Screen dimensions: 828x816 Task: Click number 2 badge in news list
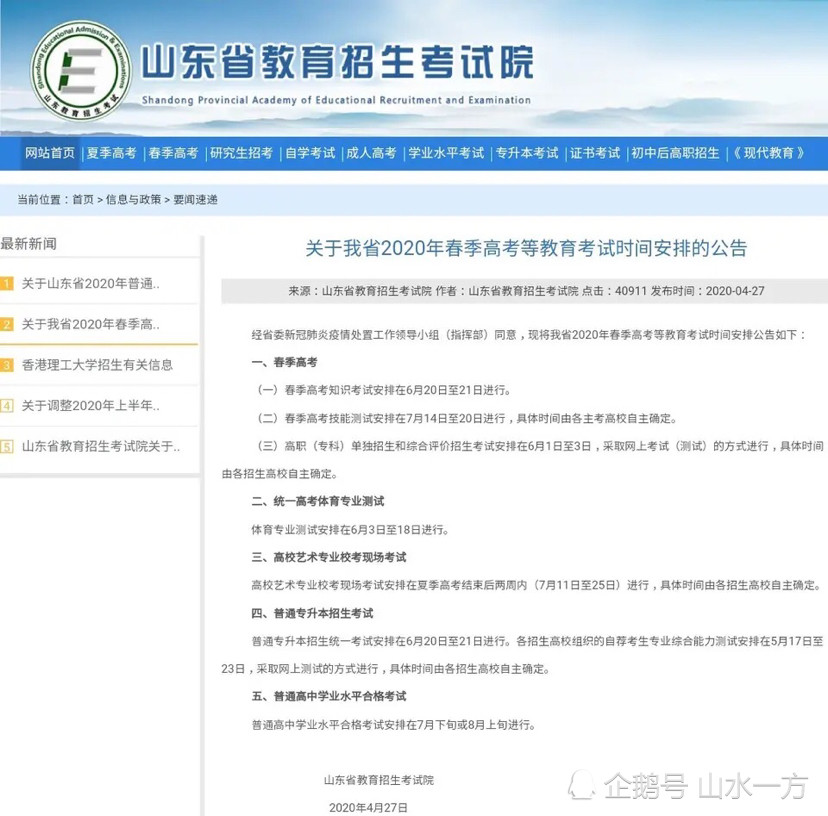(x=7, y=324)
